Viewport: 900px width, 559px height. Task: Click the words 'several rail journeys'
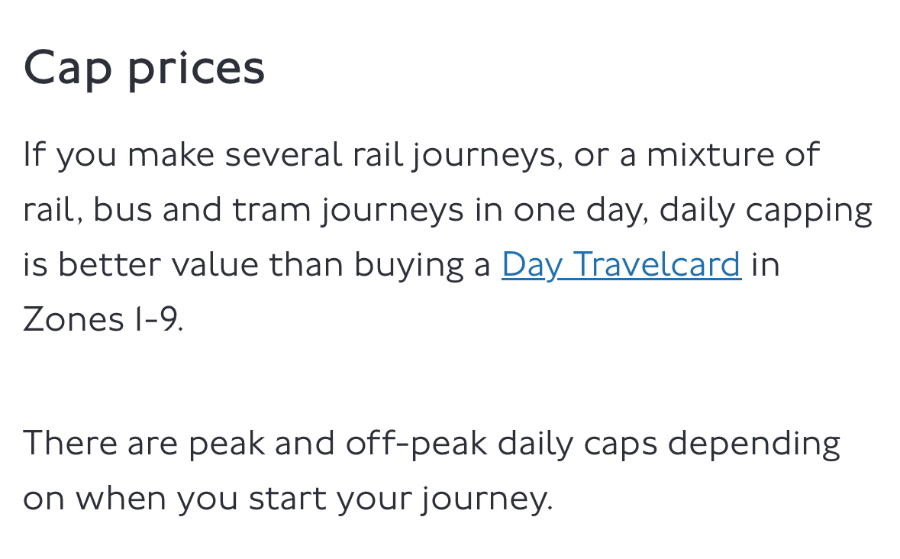pyautogui.click(x=390, y=156)
